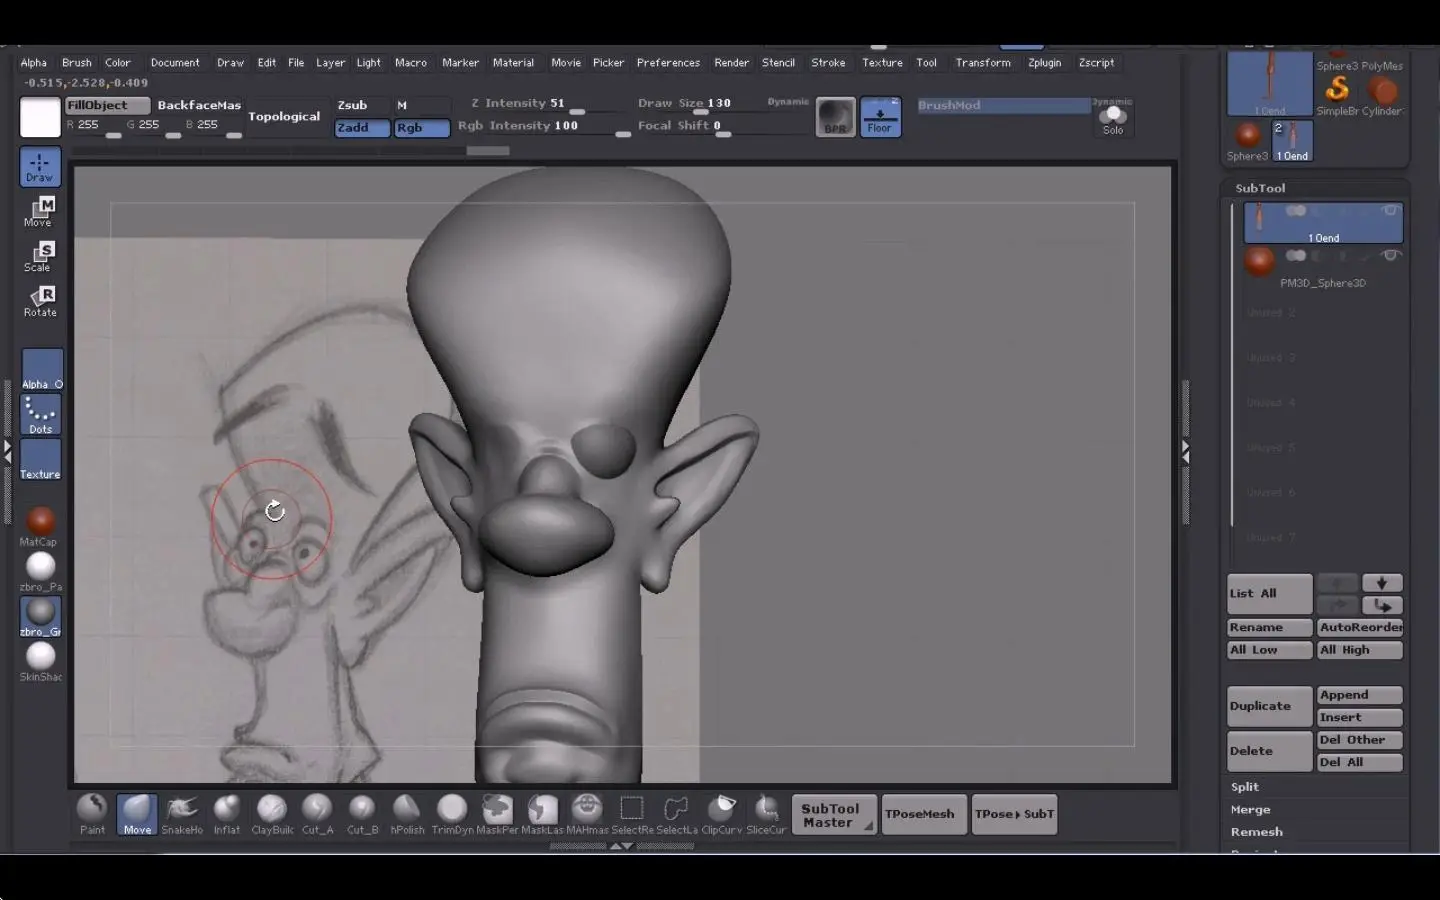Screen dimensions: 1440x900
Task: Choose the MatCap red material
Action: (x=40, y=526)
